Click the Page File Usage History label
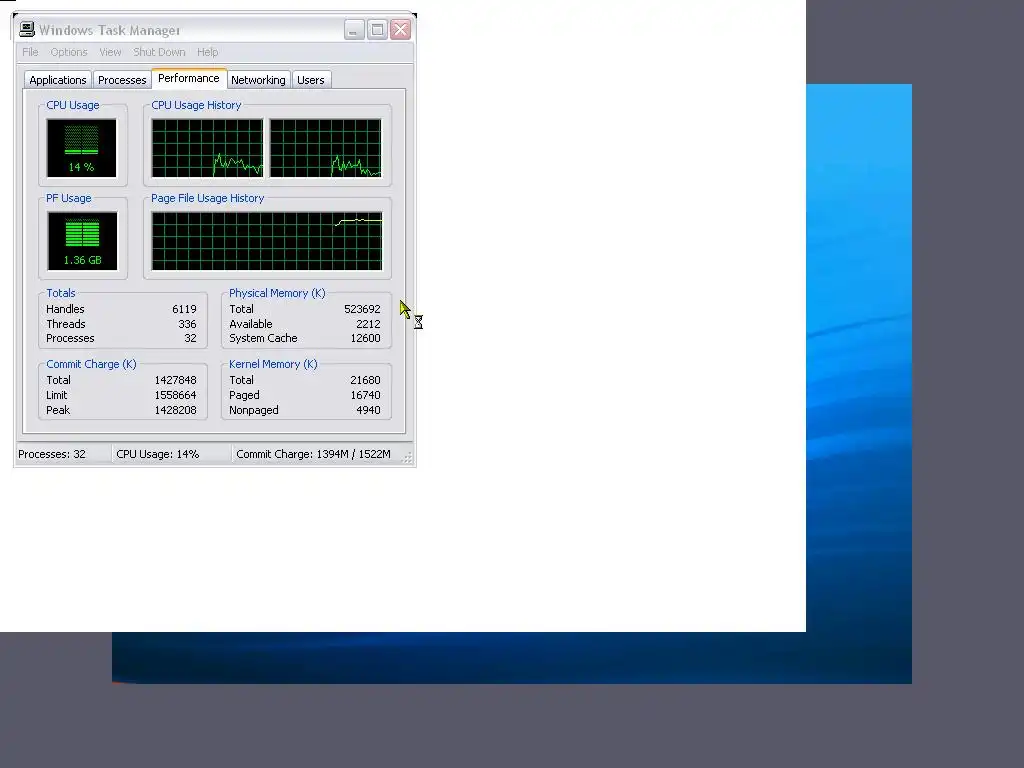This screenshot has width=1024, height=768. (208, 198)
